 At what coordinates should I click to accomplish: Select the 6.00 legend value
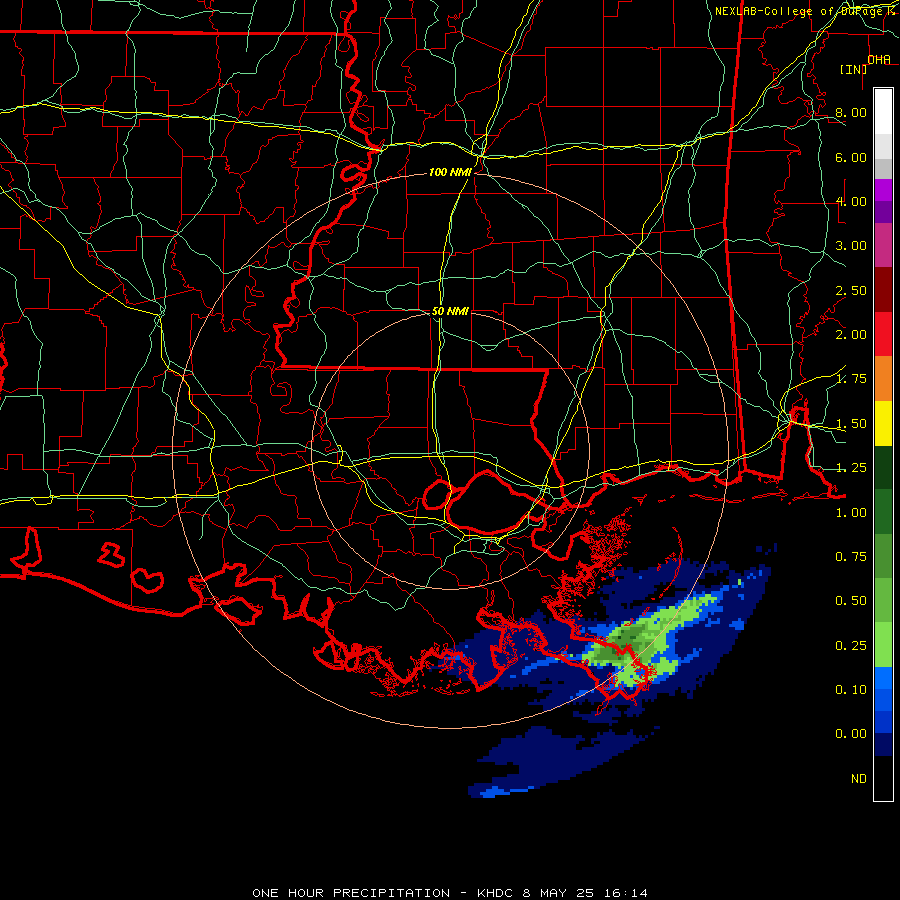pos(851,157)
